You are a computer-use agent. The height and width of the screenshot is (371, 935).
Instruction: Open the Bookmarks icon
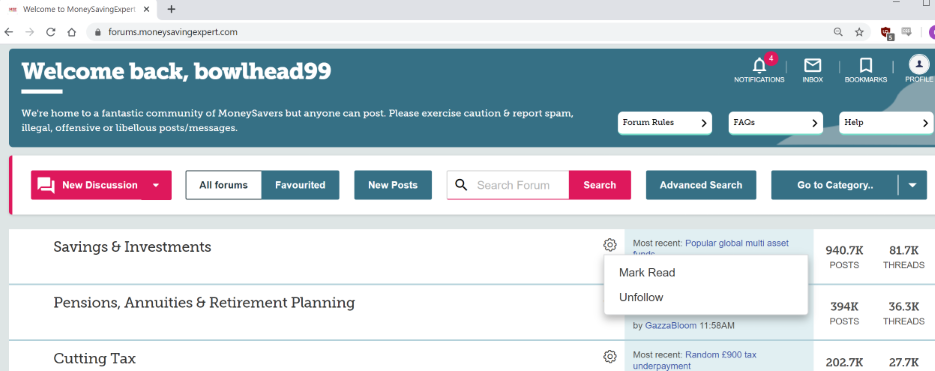point(866,66)
